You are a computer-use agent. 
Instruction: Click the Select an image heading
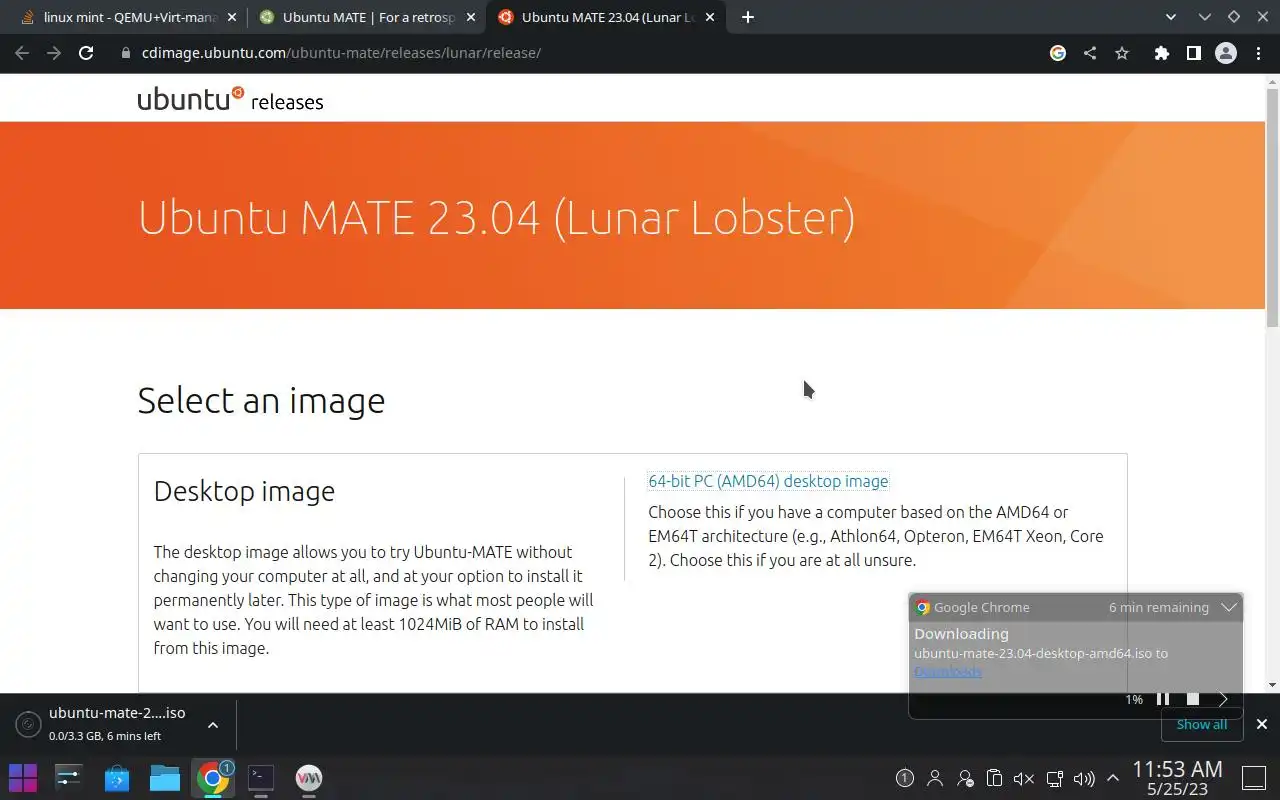tap(261, 400)
